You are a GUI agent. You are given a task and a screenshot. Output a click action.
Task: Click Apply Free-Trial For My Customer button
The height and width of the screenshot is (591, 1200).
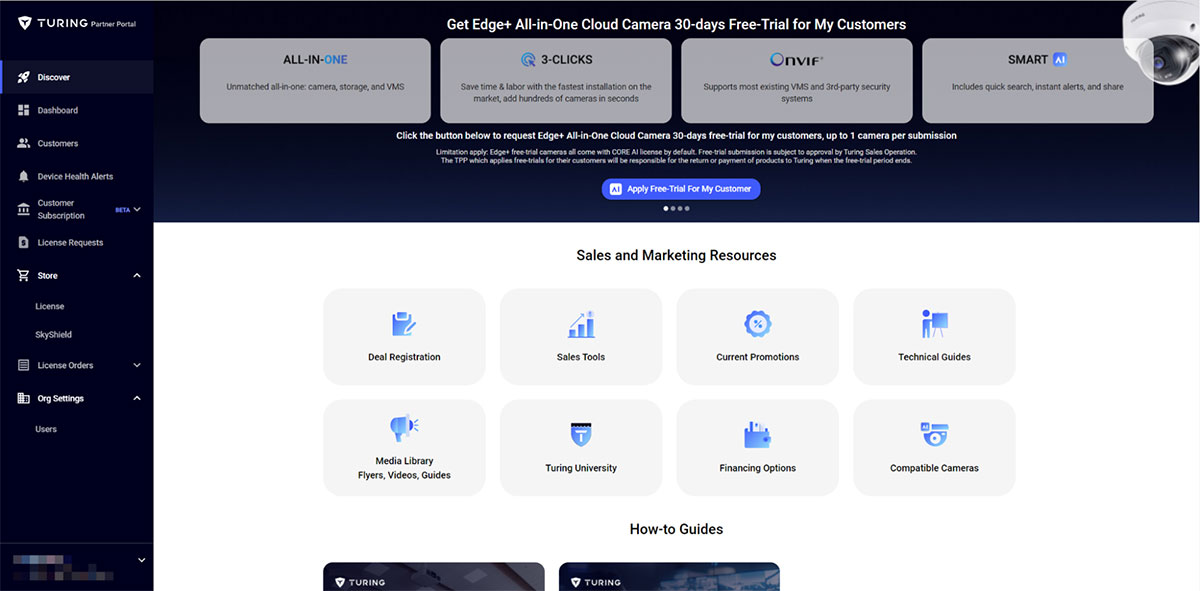coord(681,188)
